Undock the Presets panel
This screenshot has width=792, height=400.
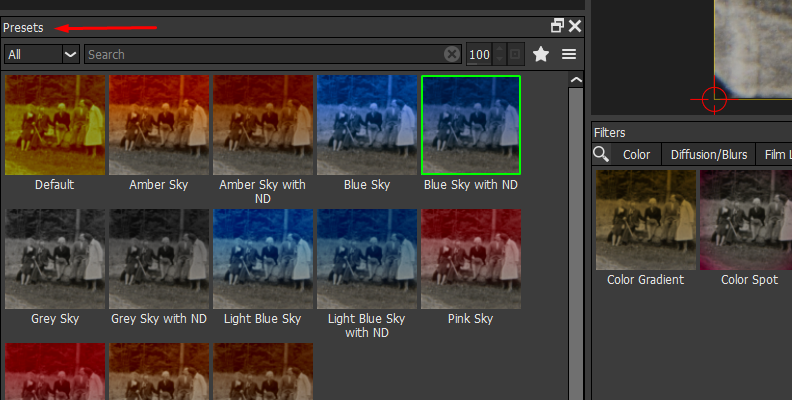(x=557, y=27)
